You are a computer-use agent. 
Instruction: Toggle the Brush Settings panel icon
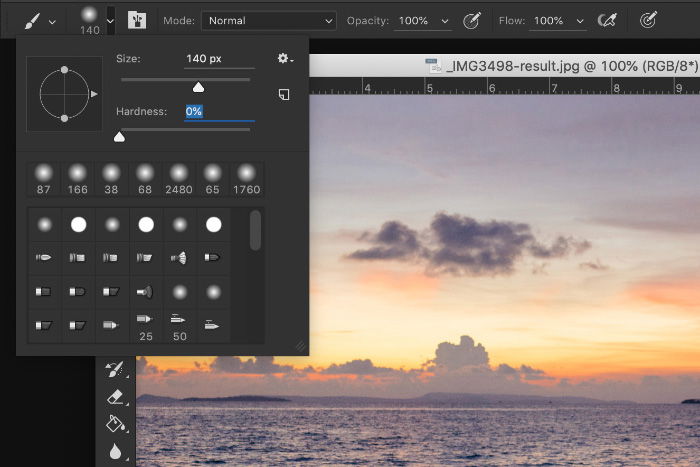(137, 21)
